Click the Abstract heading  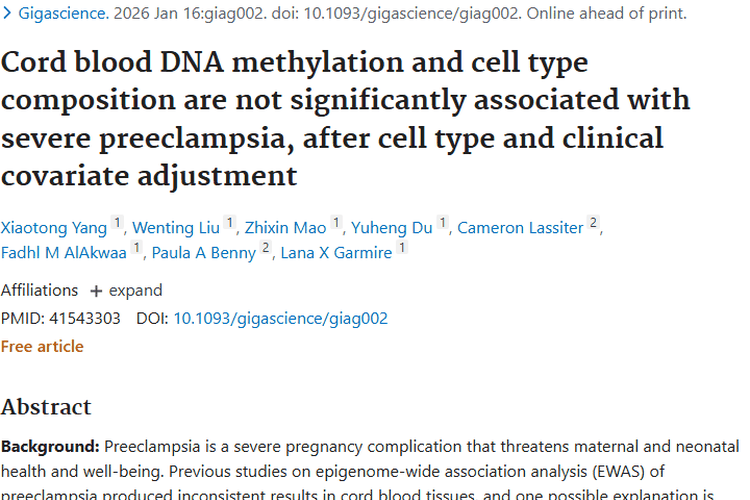(46, 406)
